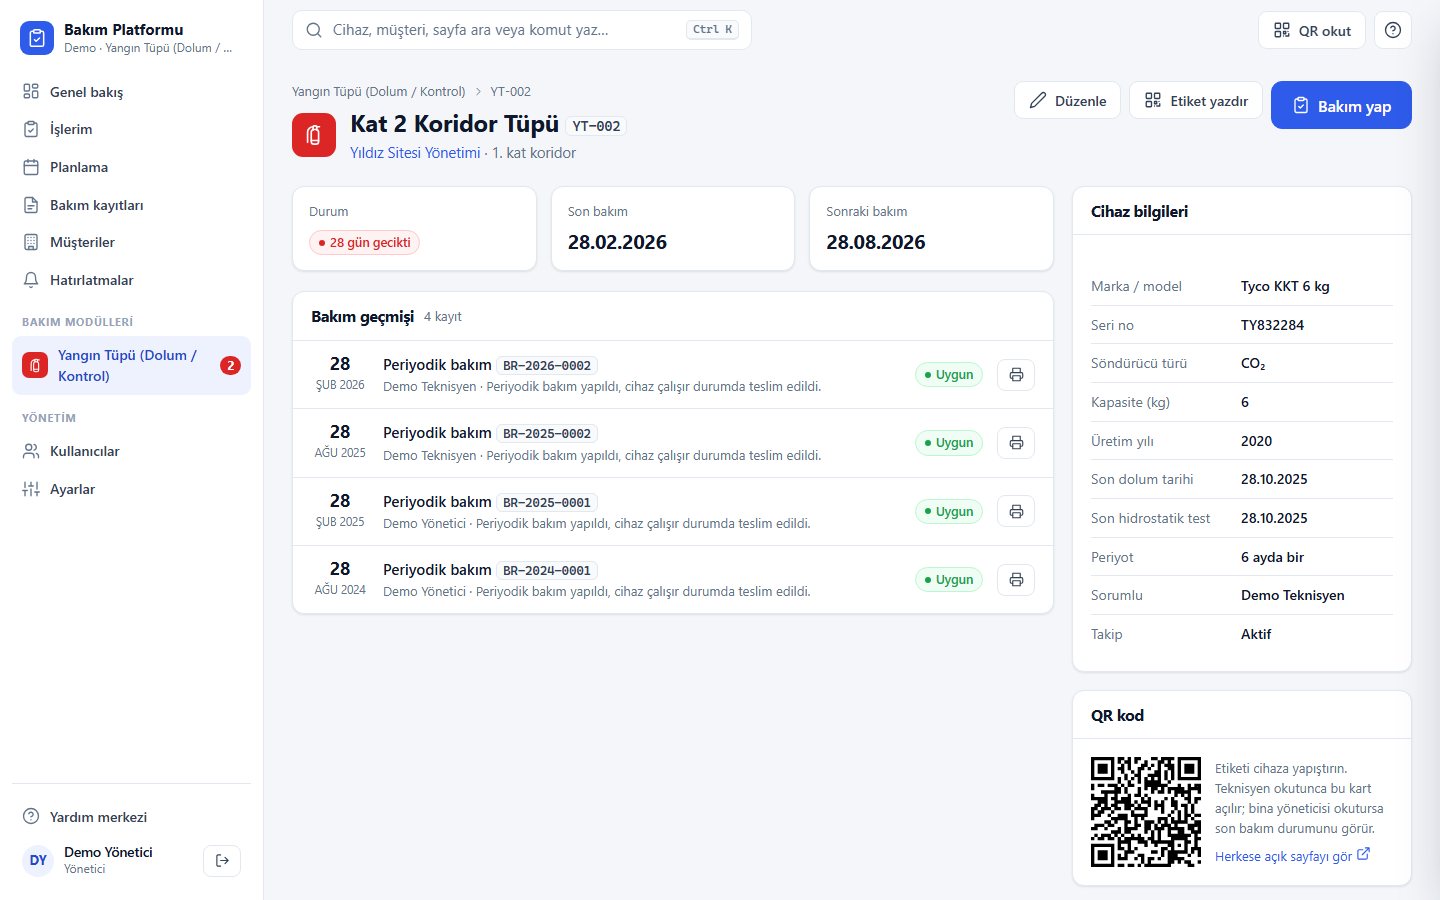Print the BR-2025-0002 maintenance record
The height and width of the screenshot is (900, 1440).
pos(1016,443)
